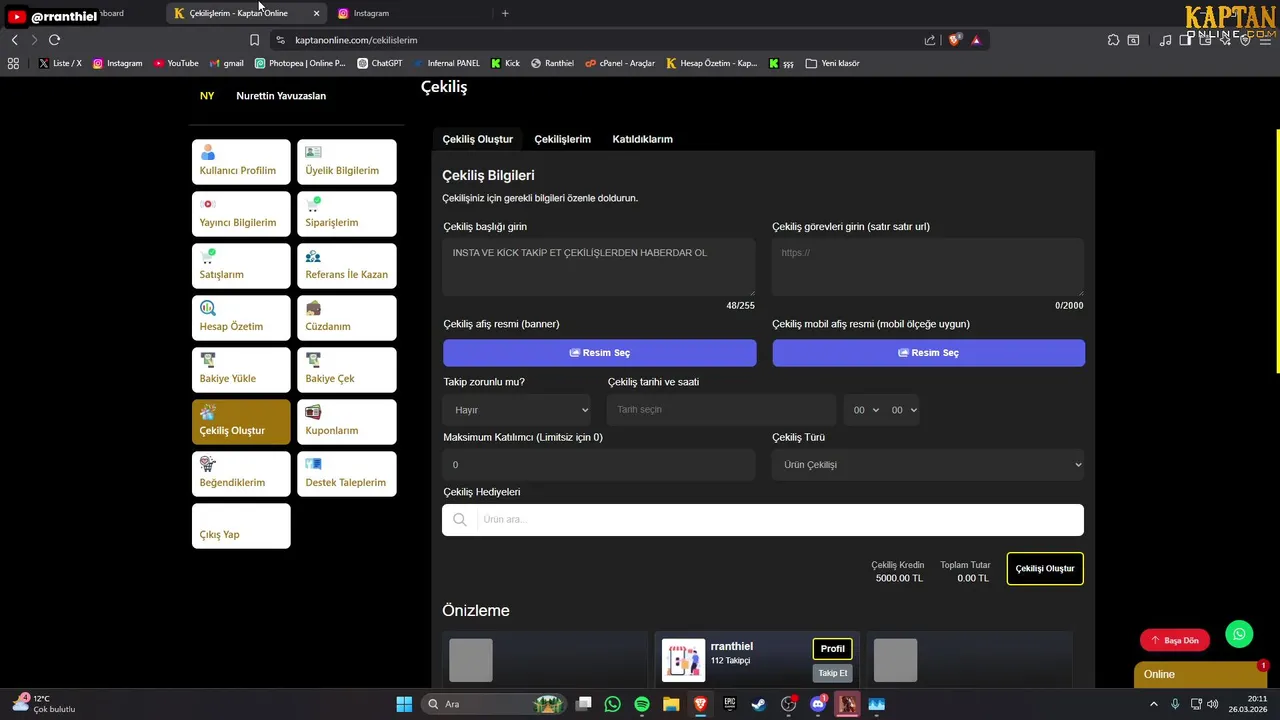The height and width of the screenshot is (720, 1280).
Task: Reload the page with the refresh icon
Action: (x=54, y=40)
